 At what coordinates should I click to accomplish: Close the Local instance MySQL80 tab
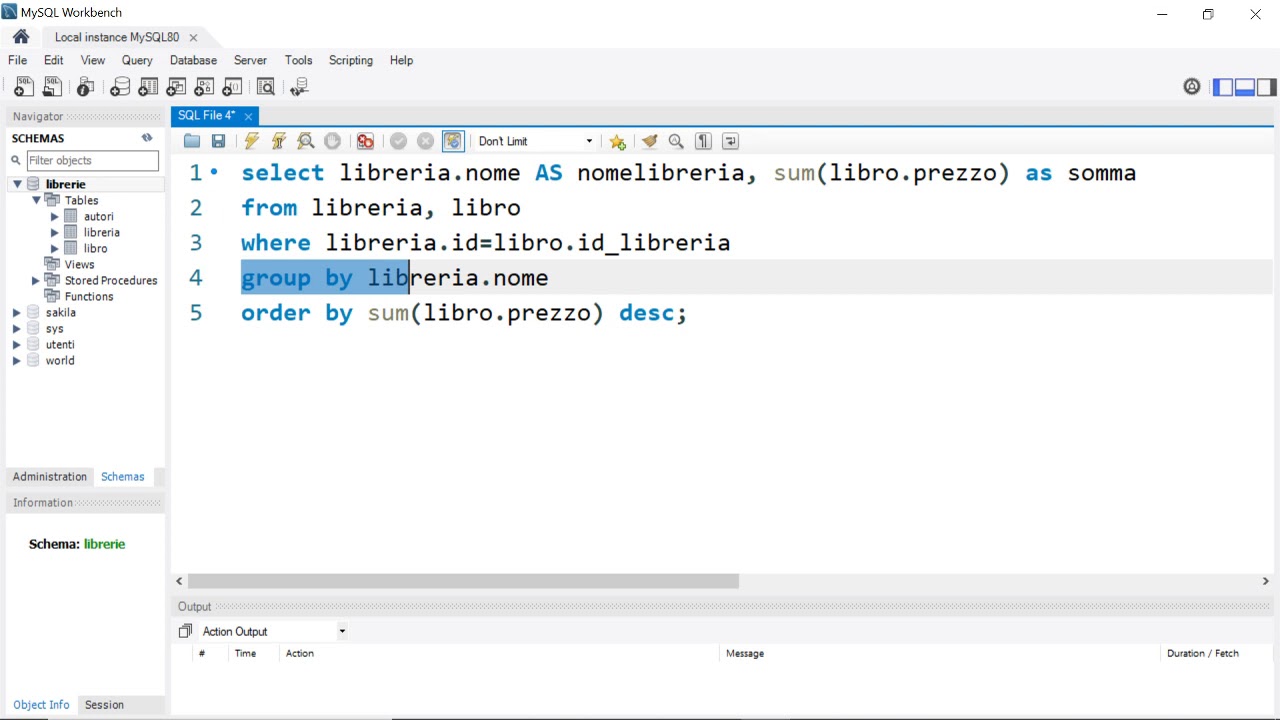pos(193,37)
